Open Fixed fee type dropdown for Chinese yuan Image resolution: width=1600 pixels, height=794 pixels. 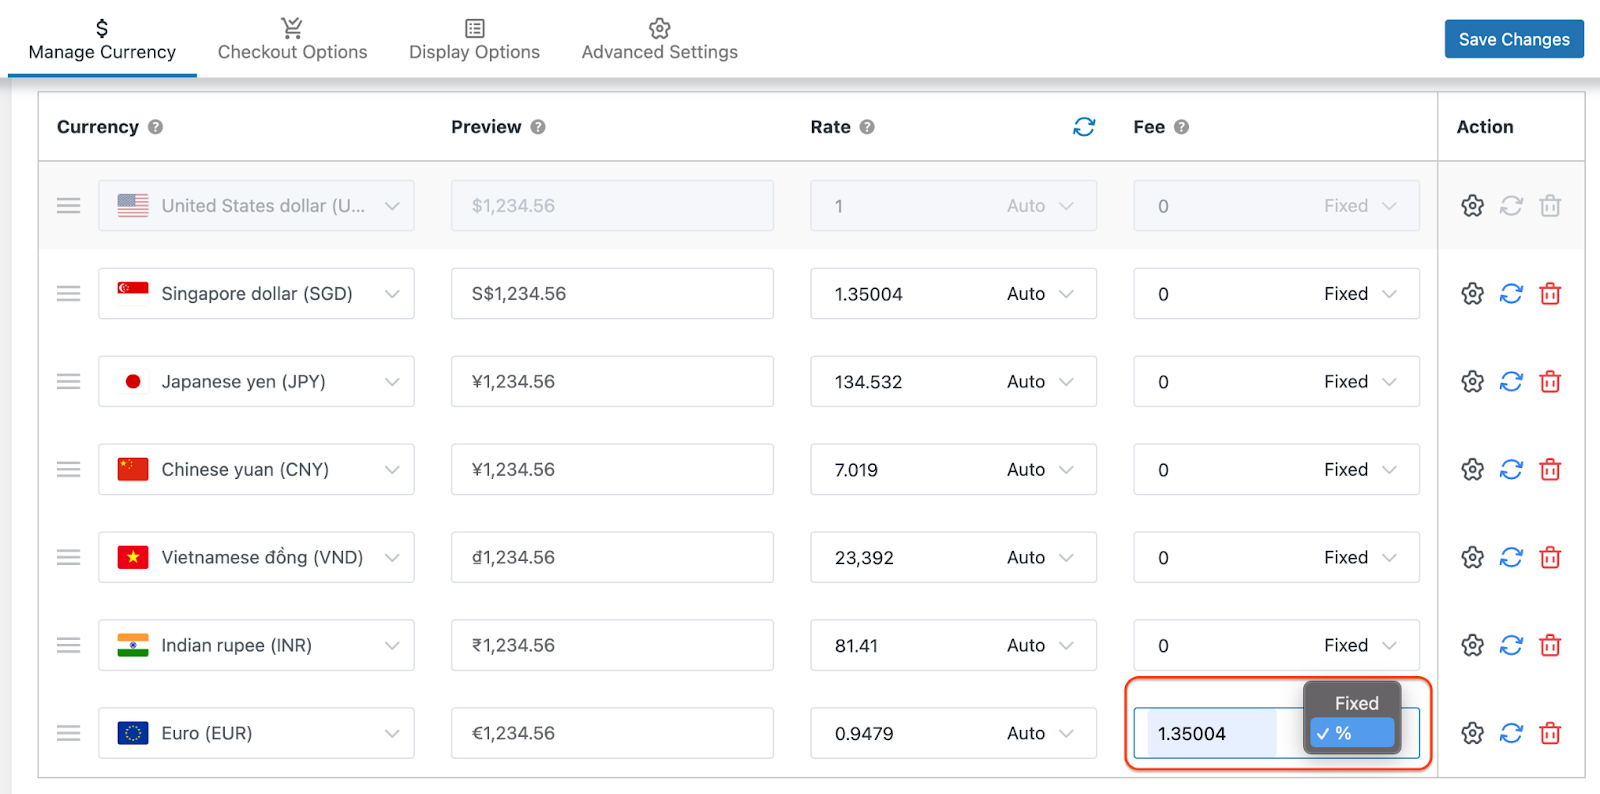tap(1359, 470)
